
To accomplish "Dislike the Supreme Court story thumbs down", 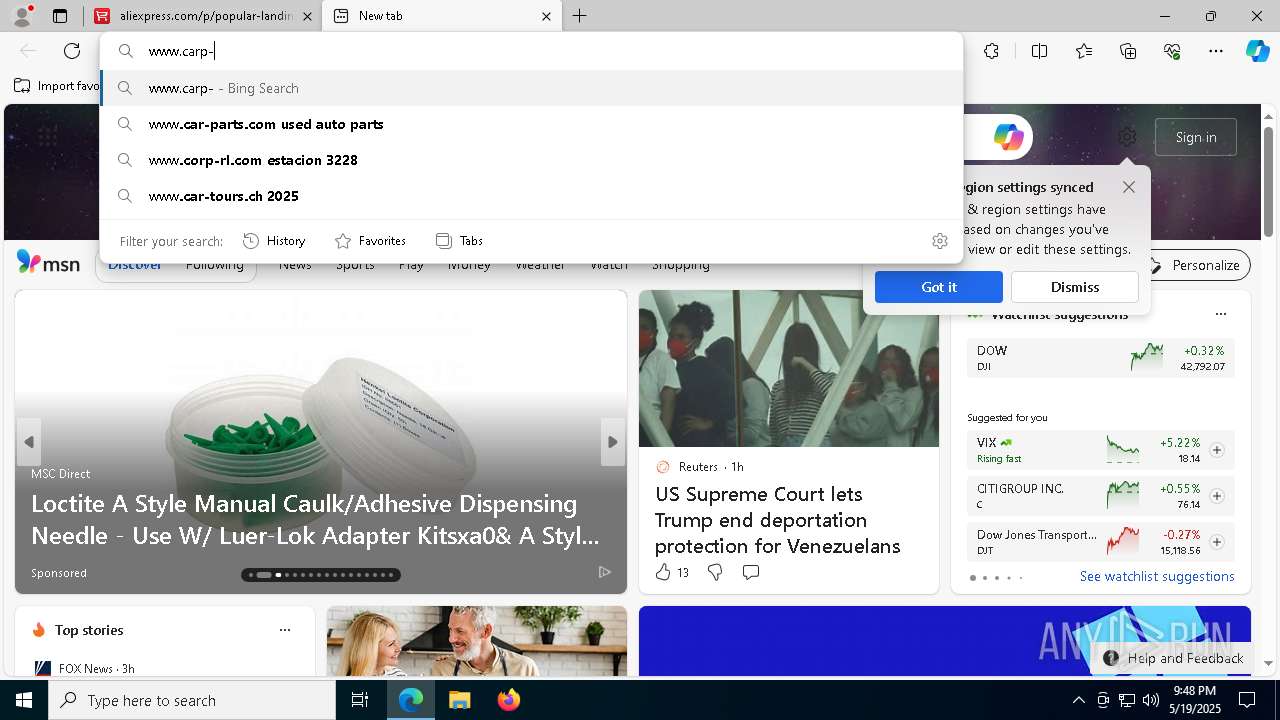I will coord(715,572).
